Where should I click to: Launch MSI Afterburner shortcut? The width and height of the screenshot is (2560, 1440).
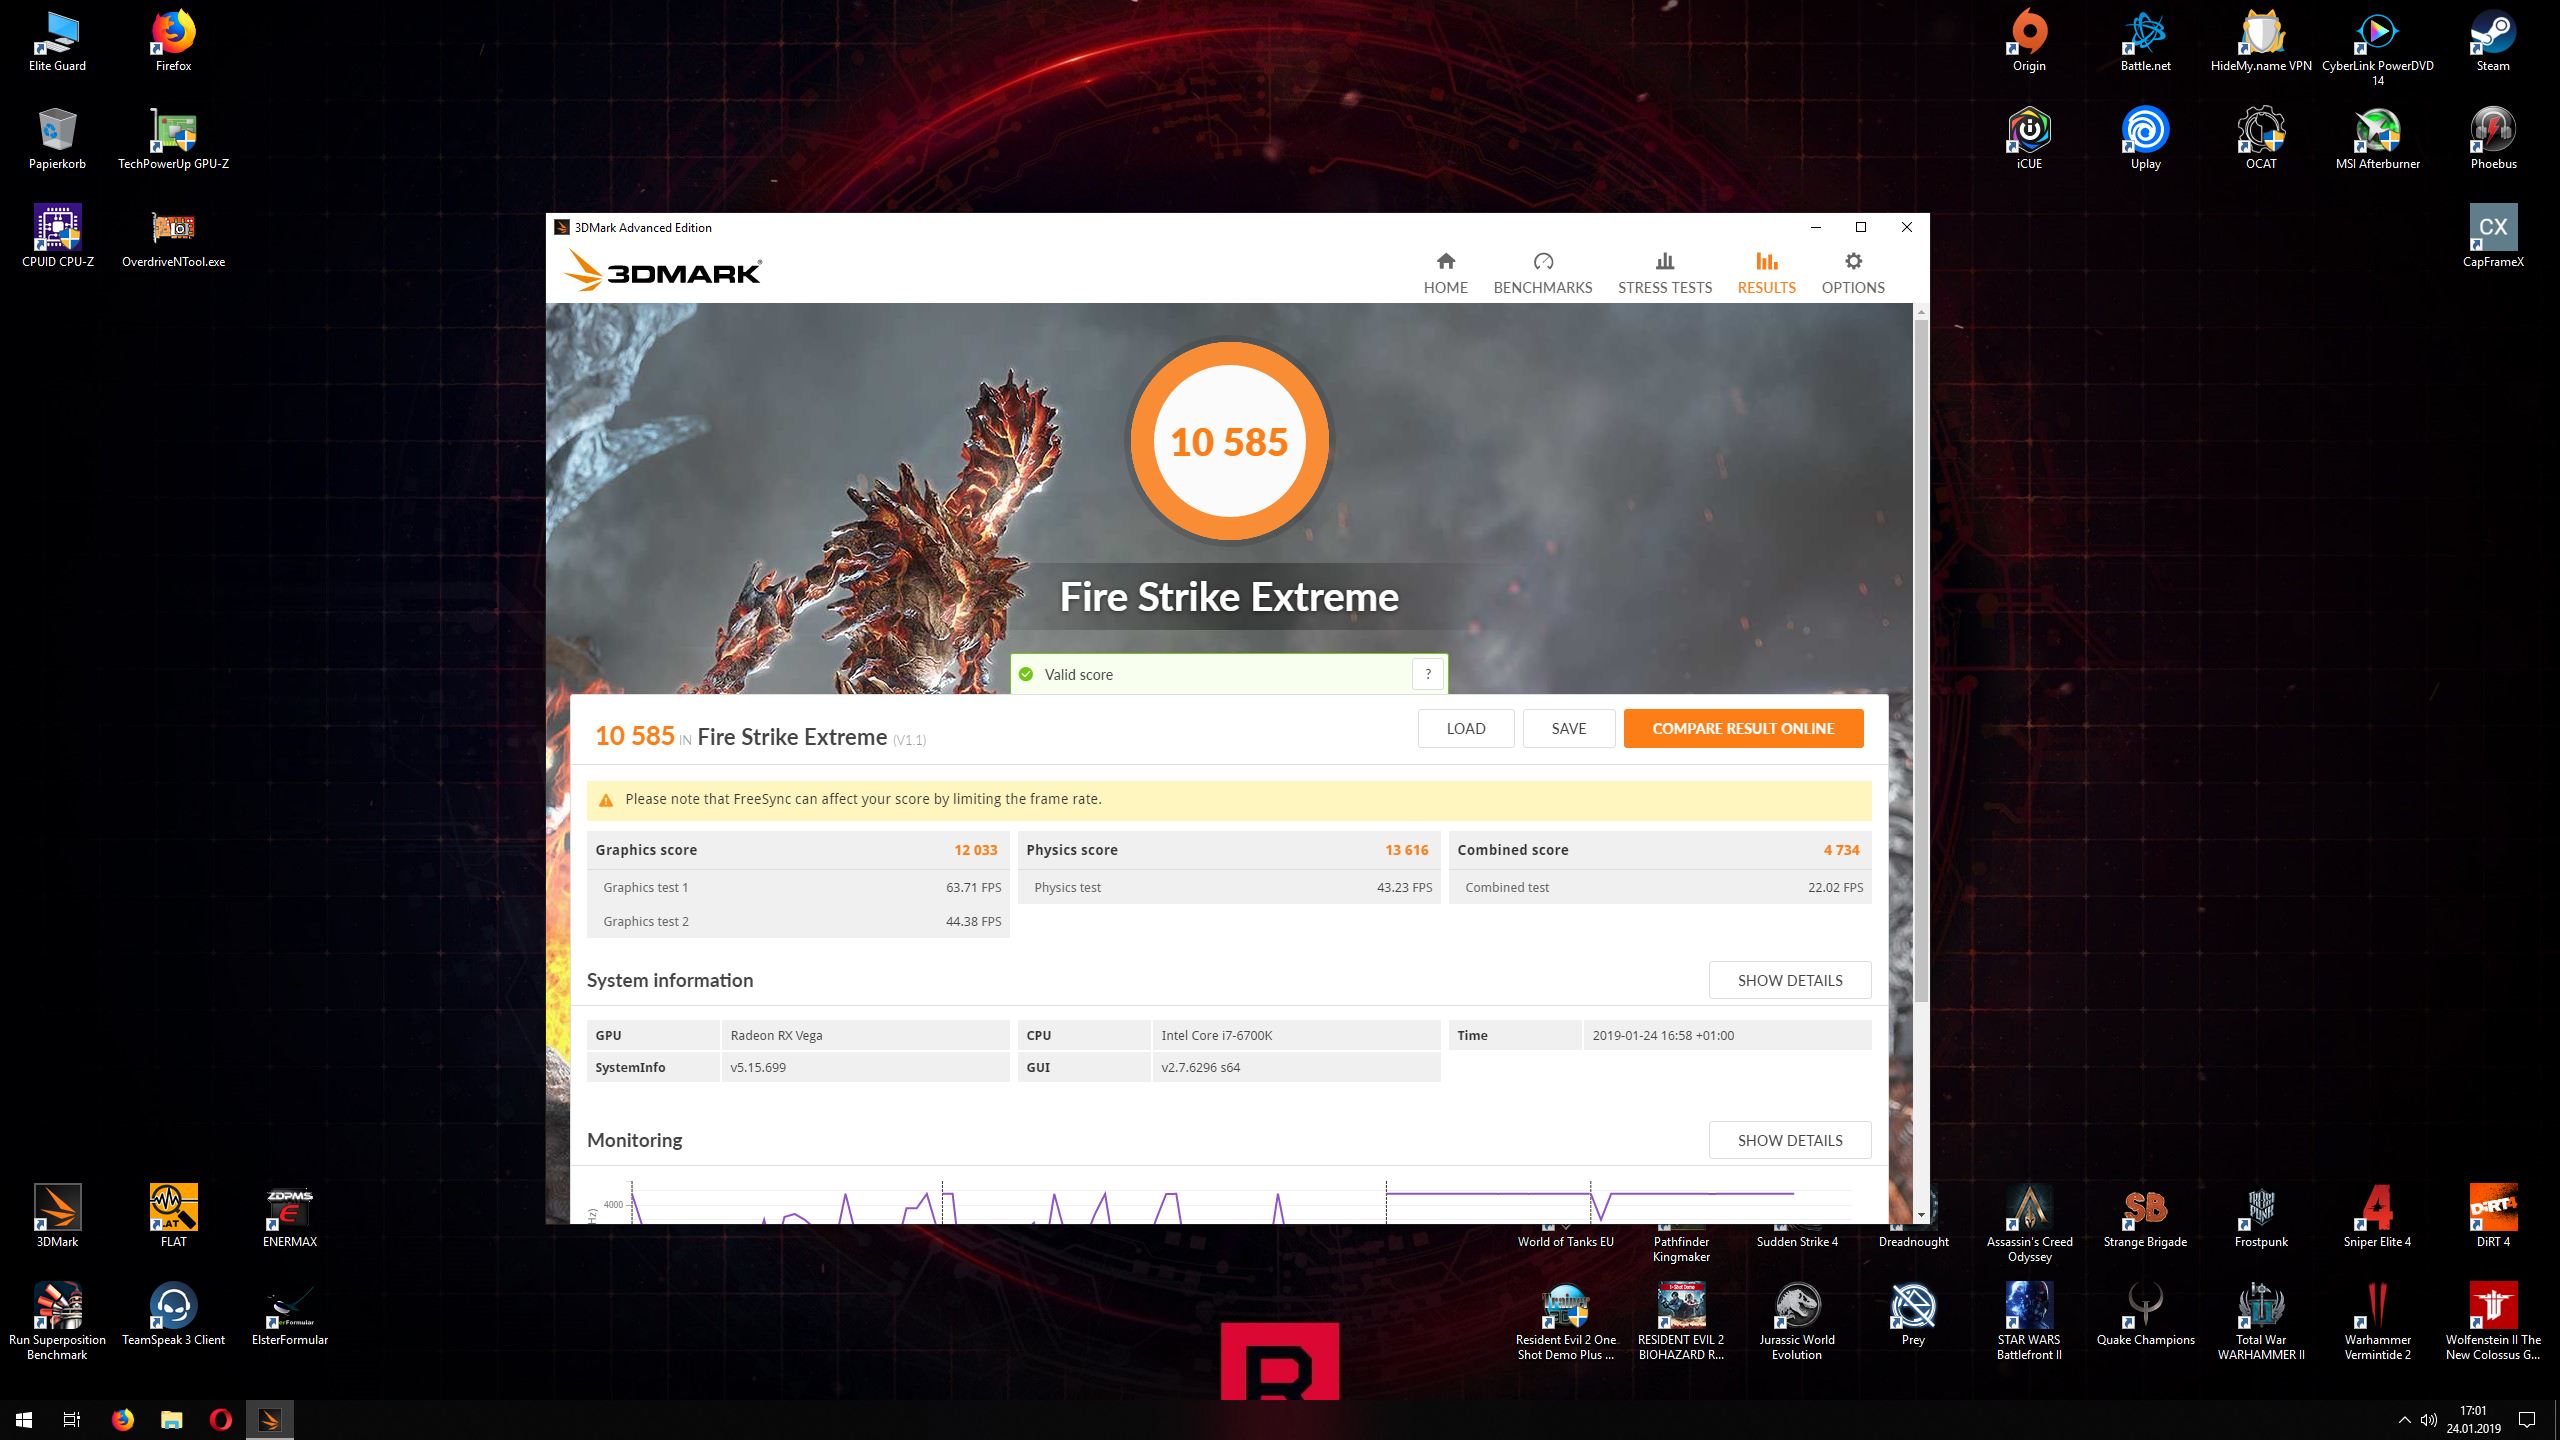tap(2377, 140)
